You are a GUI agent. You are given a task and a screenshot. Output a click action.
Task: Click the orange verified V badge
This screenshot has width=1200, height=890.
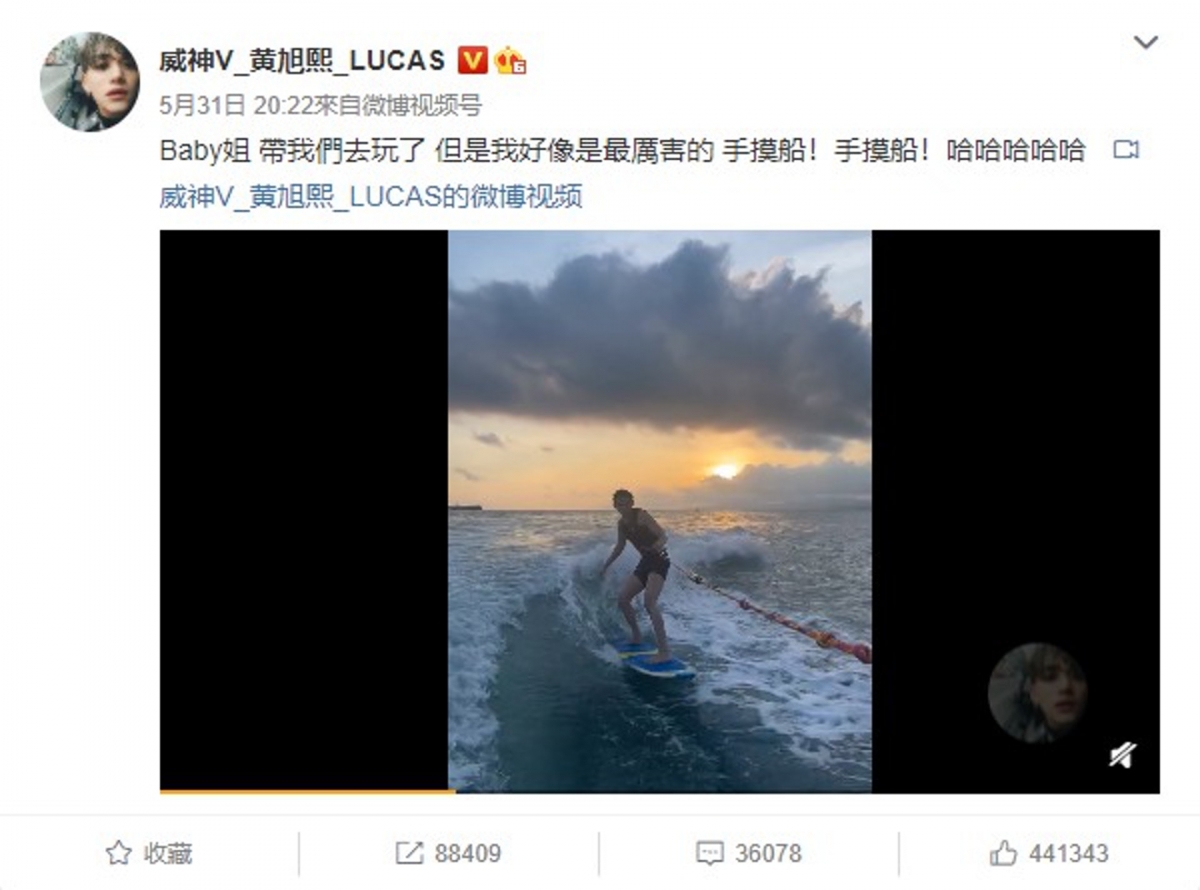pos(472,61)
